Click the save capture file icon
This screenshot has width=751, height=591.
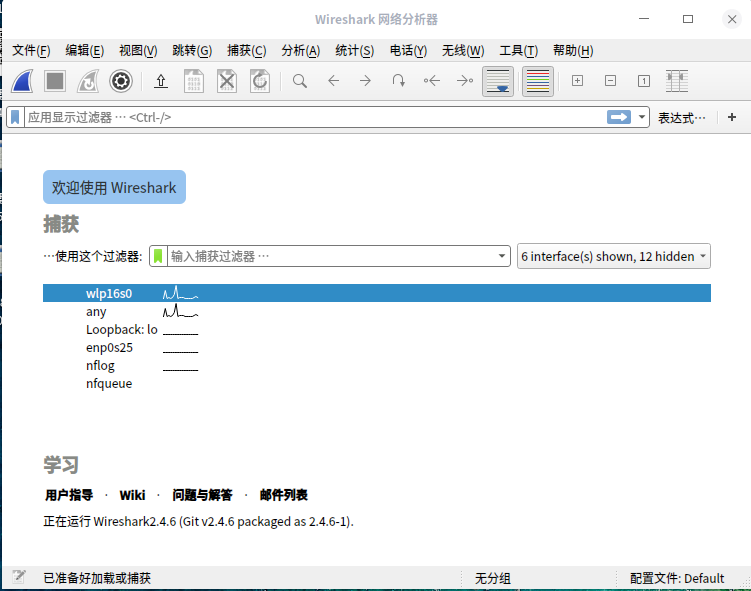pyautogui.click(x=194, y=81)
